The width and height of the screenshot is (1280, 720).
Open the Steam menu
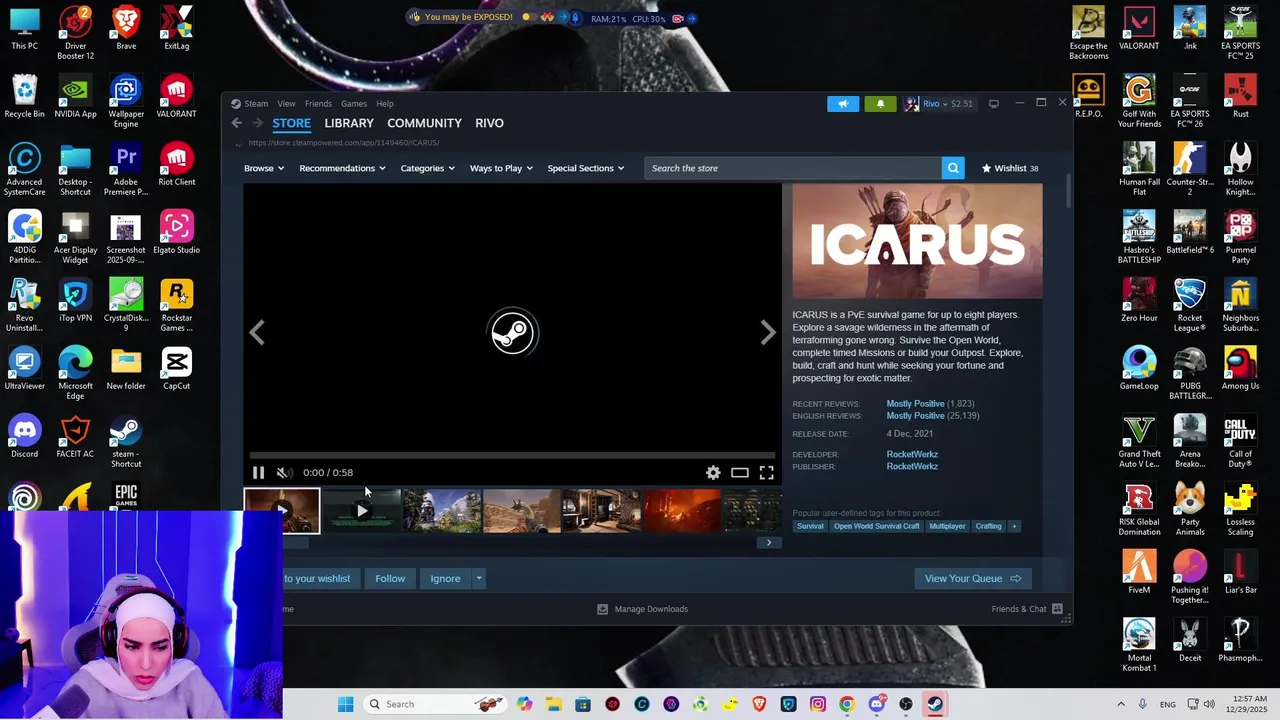pos(256,104)
